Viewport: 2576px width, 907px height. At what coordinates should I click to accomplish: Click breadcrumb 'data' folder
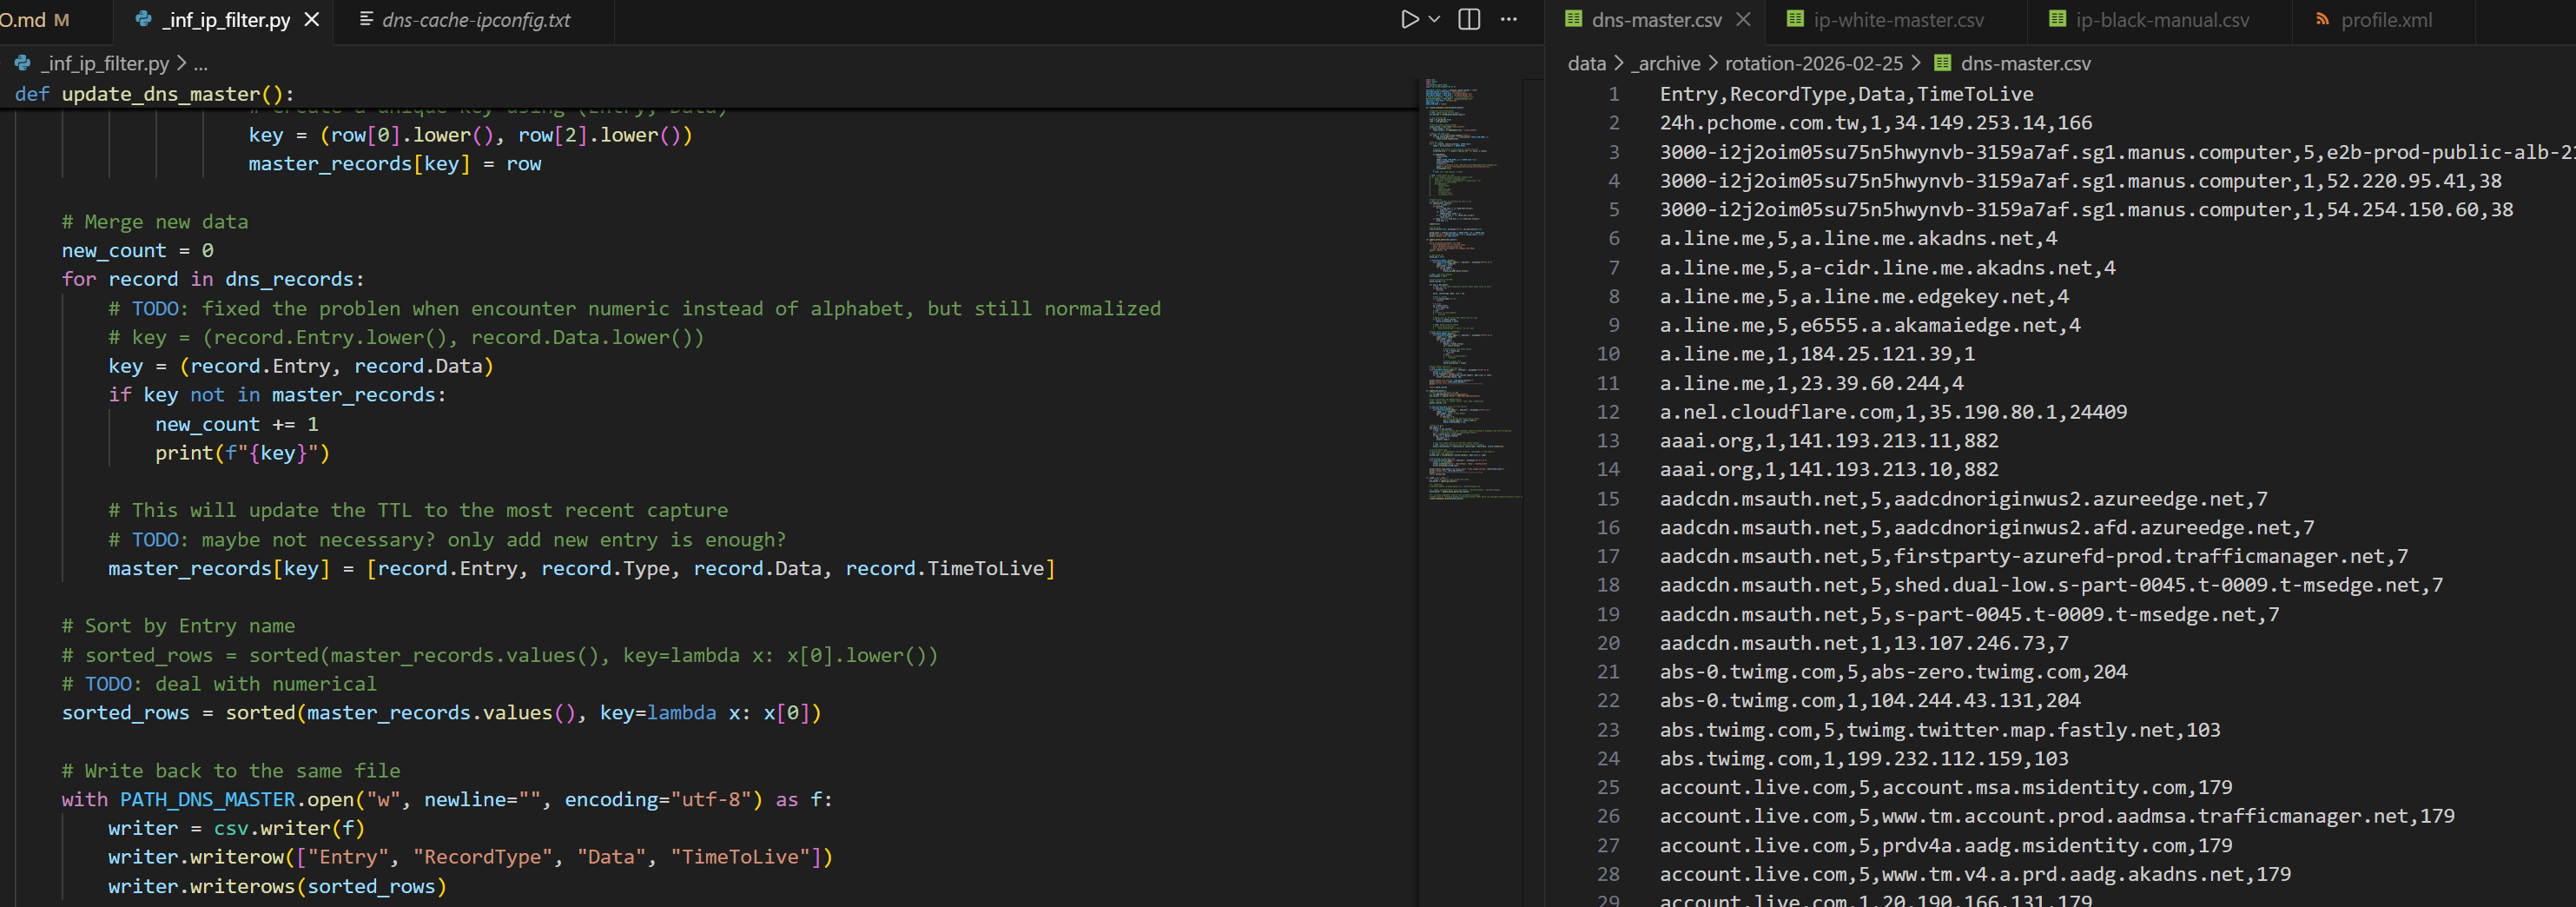1586,63
